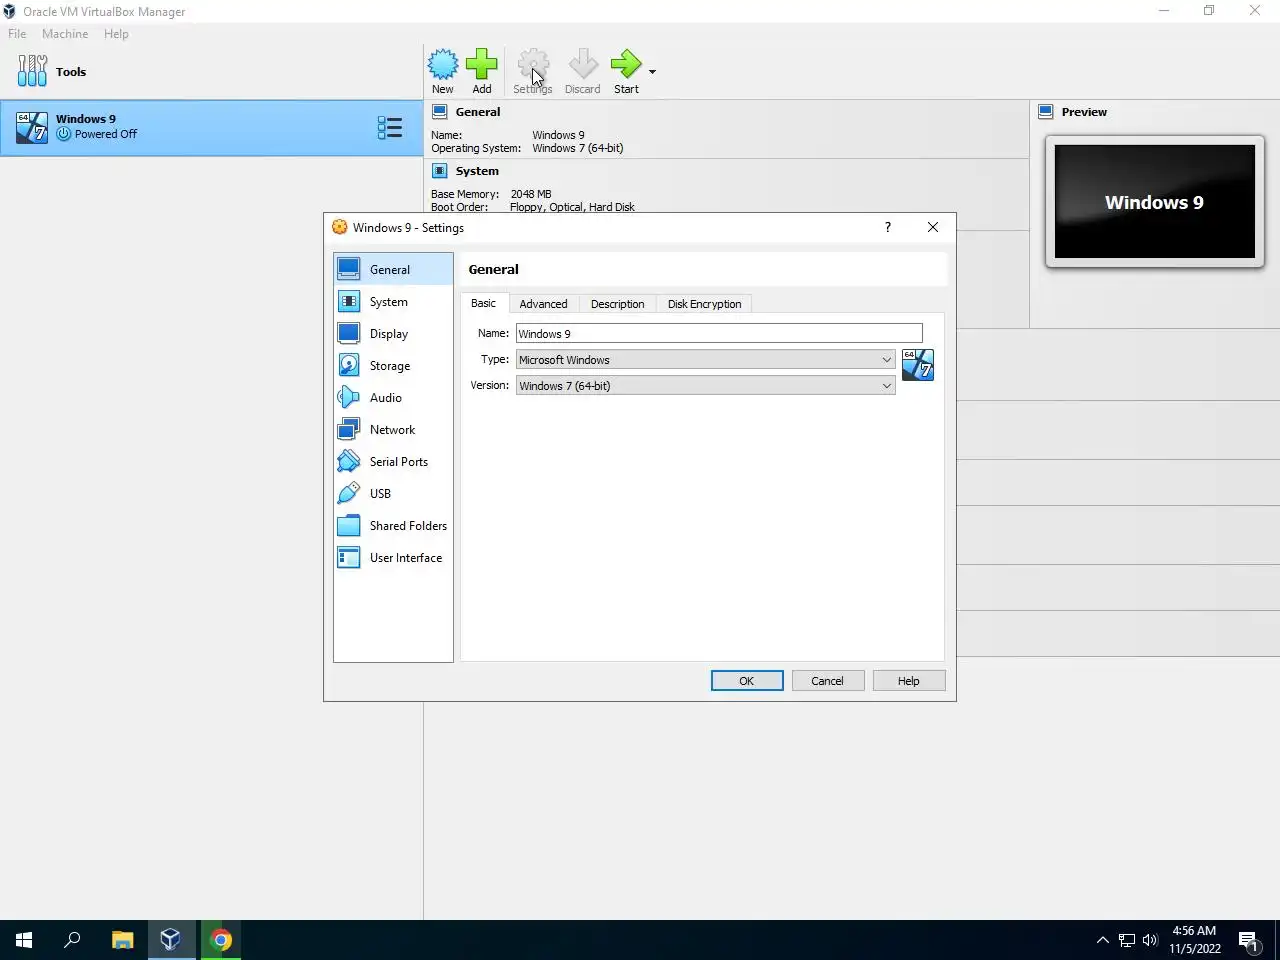This screenshot has width=1280, height=960.
Task: Click the green Start arrow icon
Action: pyautogui.click(x=626, y=65)
